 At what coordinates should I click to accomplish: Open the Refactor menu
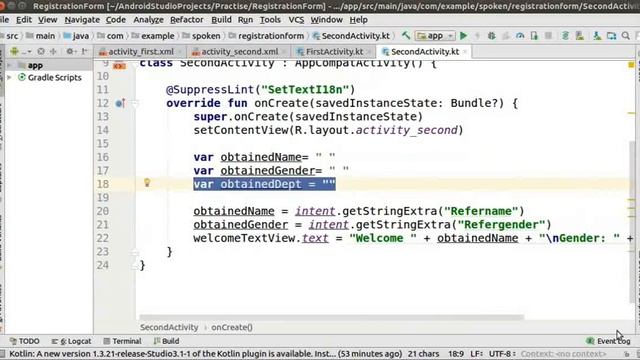click(x=187, y=20)
